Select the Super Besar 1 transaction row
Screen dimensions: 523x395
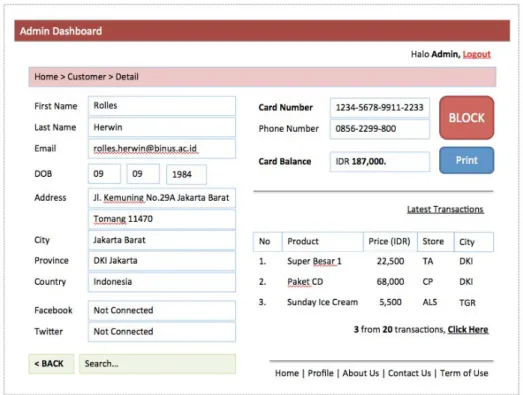373,261
